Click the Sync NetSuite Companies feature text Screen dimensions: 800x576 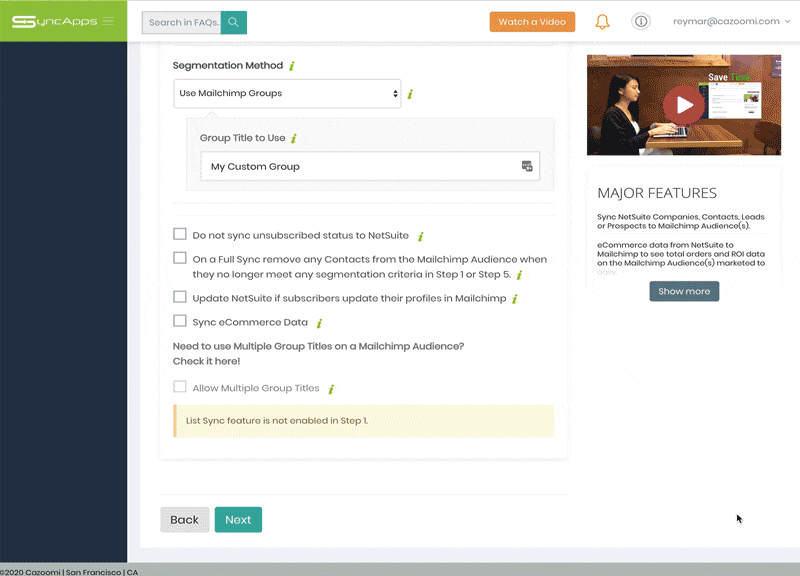point(681,221)
